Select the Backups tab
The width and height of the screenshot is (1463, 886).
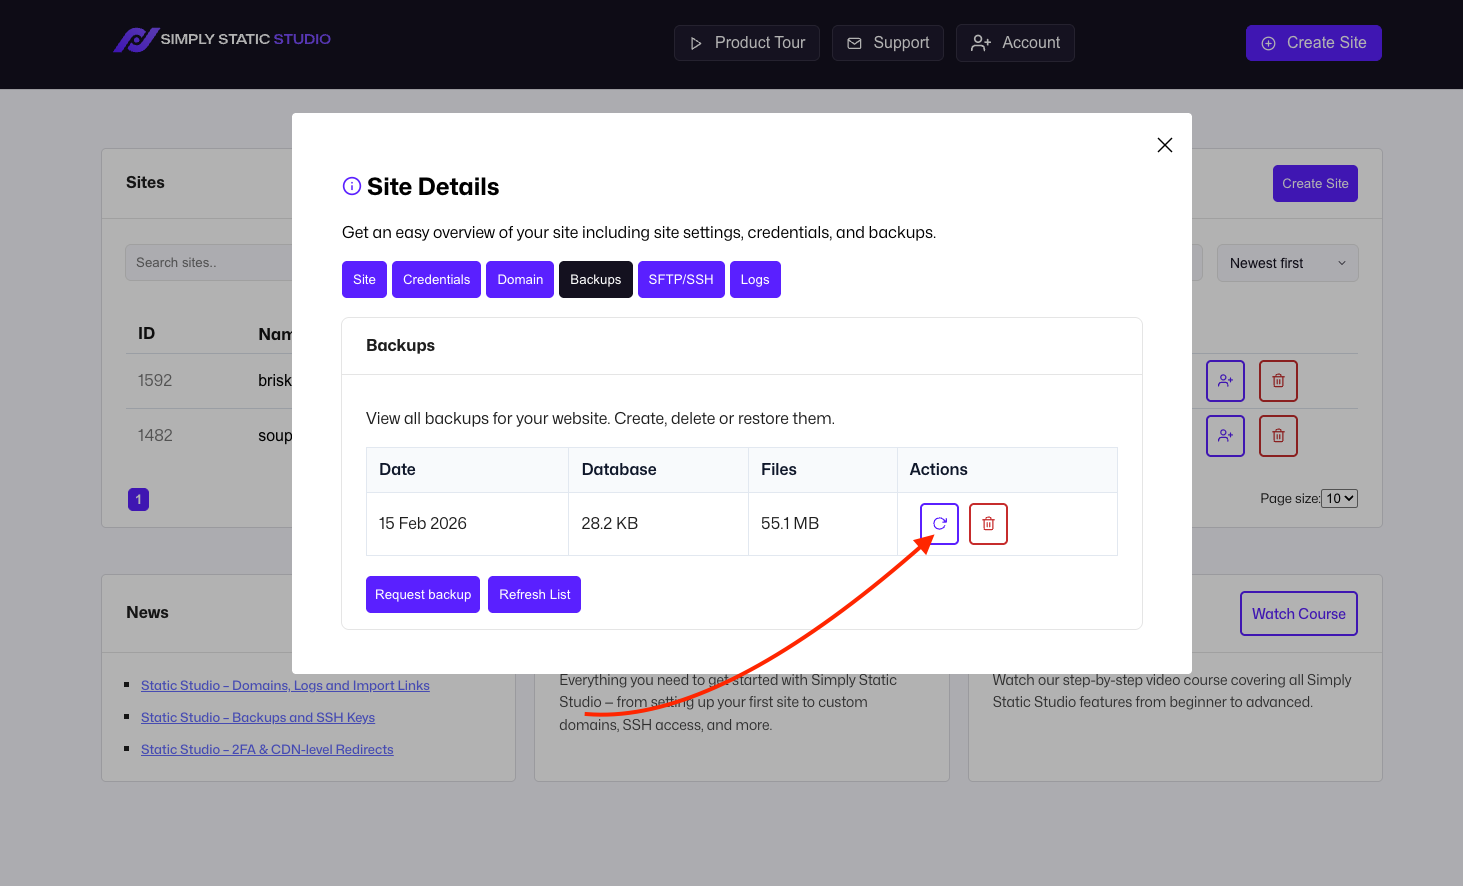[x=596, y=280]
